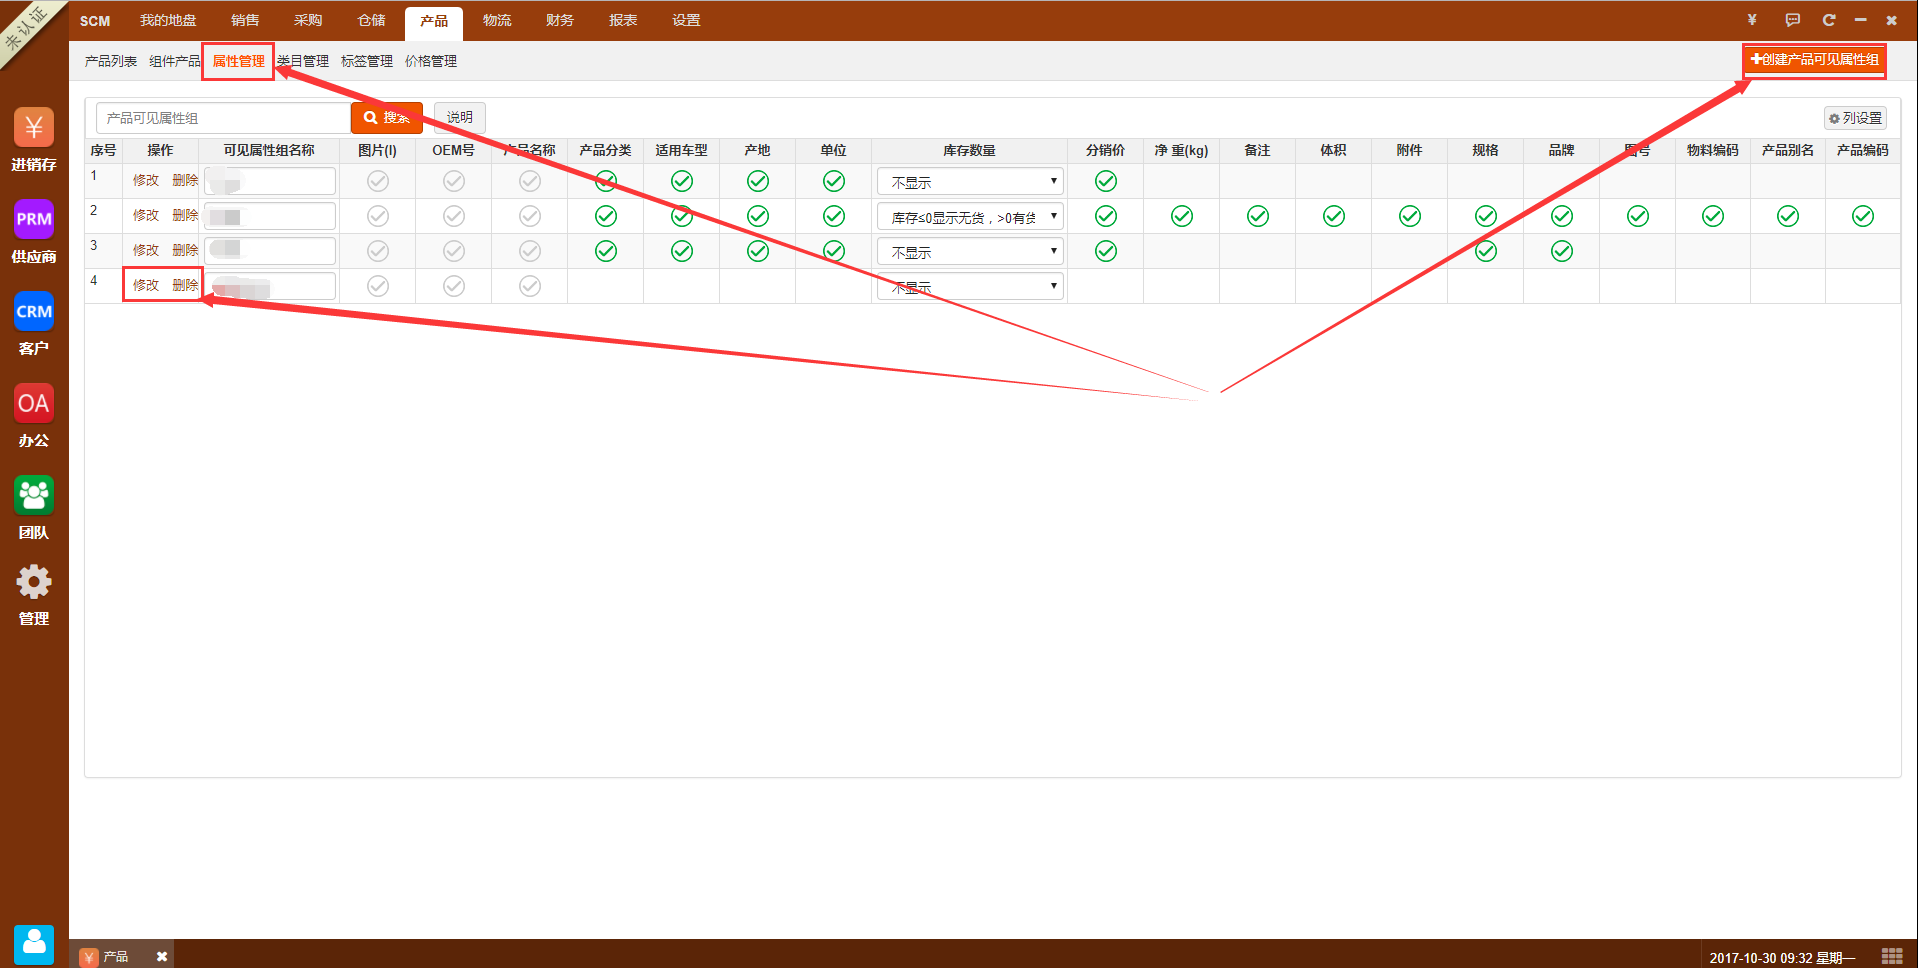Image resolution: width=1918 pixels, height=968 pixels.
Task: Click 创建产品可见属性组 button
Action: tap(1815, 60)
